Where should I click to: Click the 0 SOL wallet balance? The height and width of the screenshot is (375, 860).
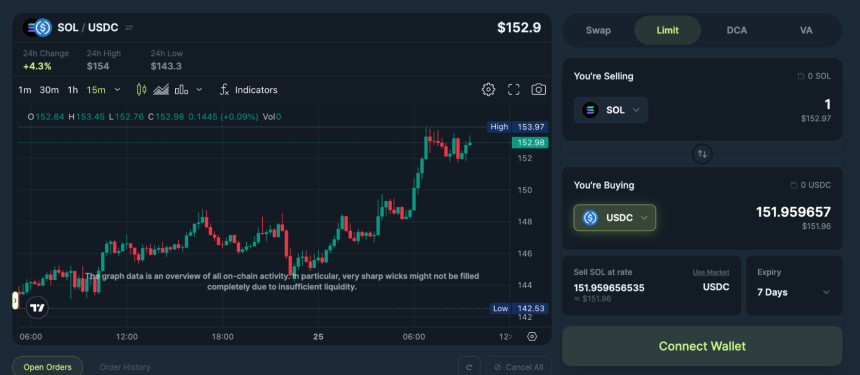click(x=814, y=76)
